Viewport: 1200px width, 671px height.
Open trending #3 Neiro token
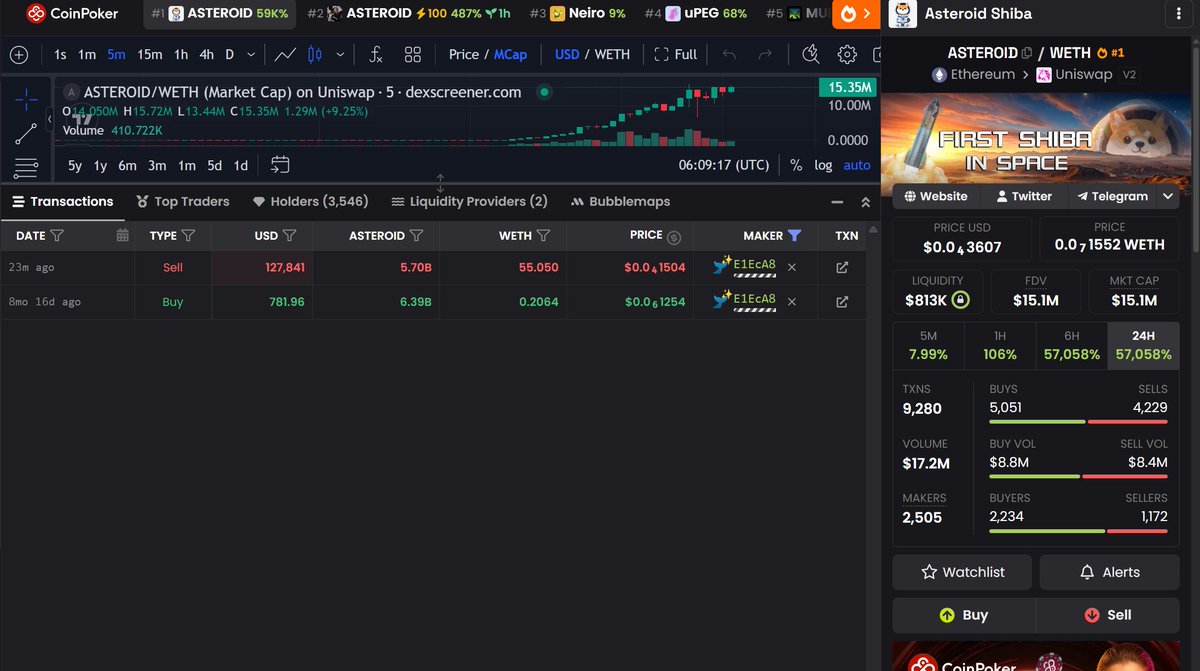click(x=577, y=14)
